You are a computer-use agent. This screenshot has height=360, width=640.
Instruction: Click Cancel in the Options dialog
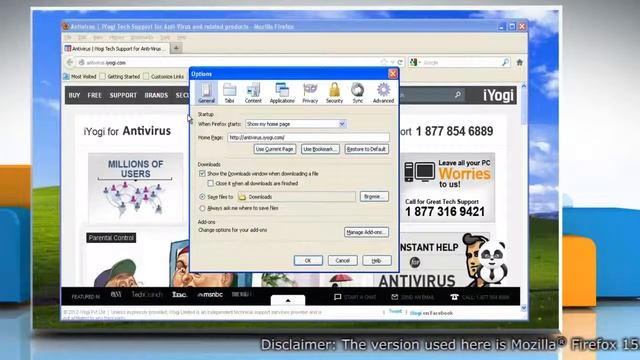(342, 260)
